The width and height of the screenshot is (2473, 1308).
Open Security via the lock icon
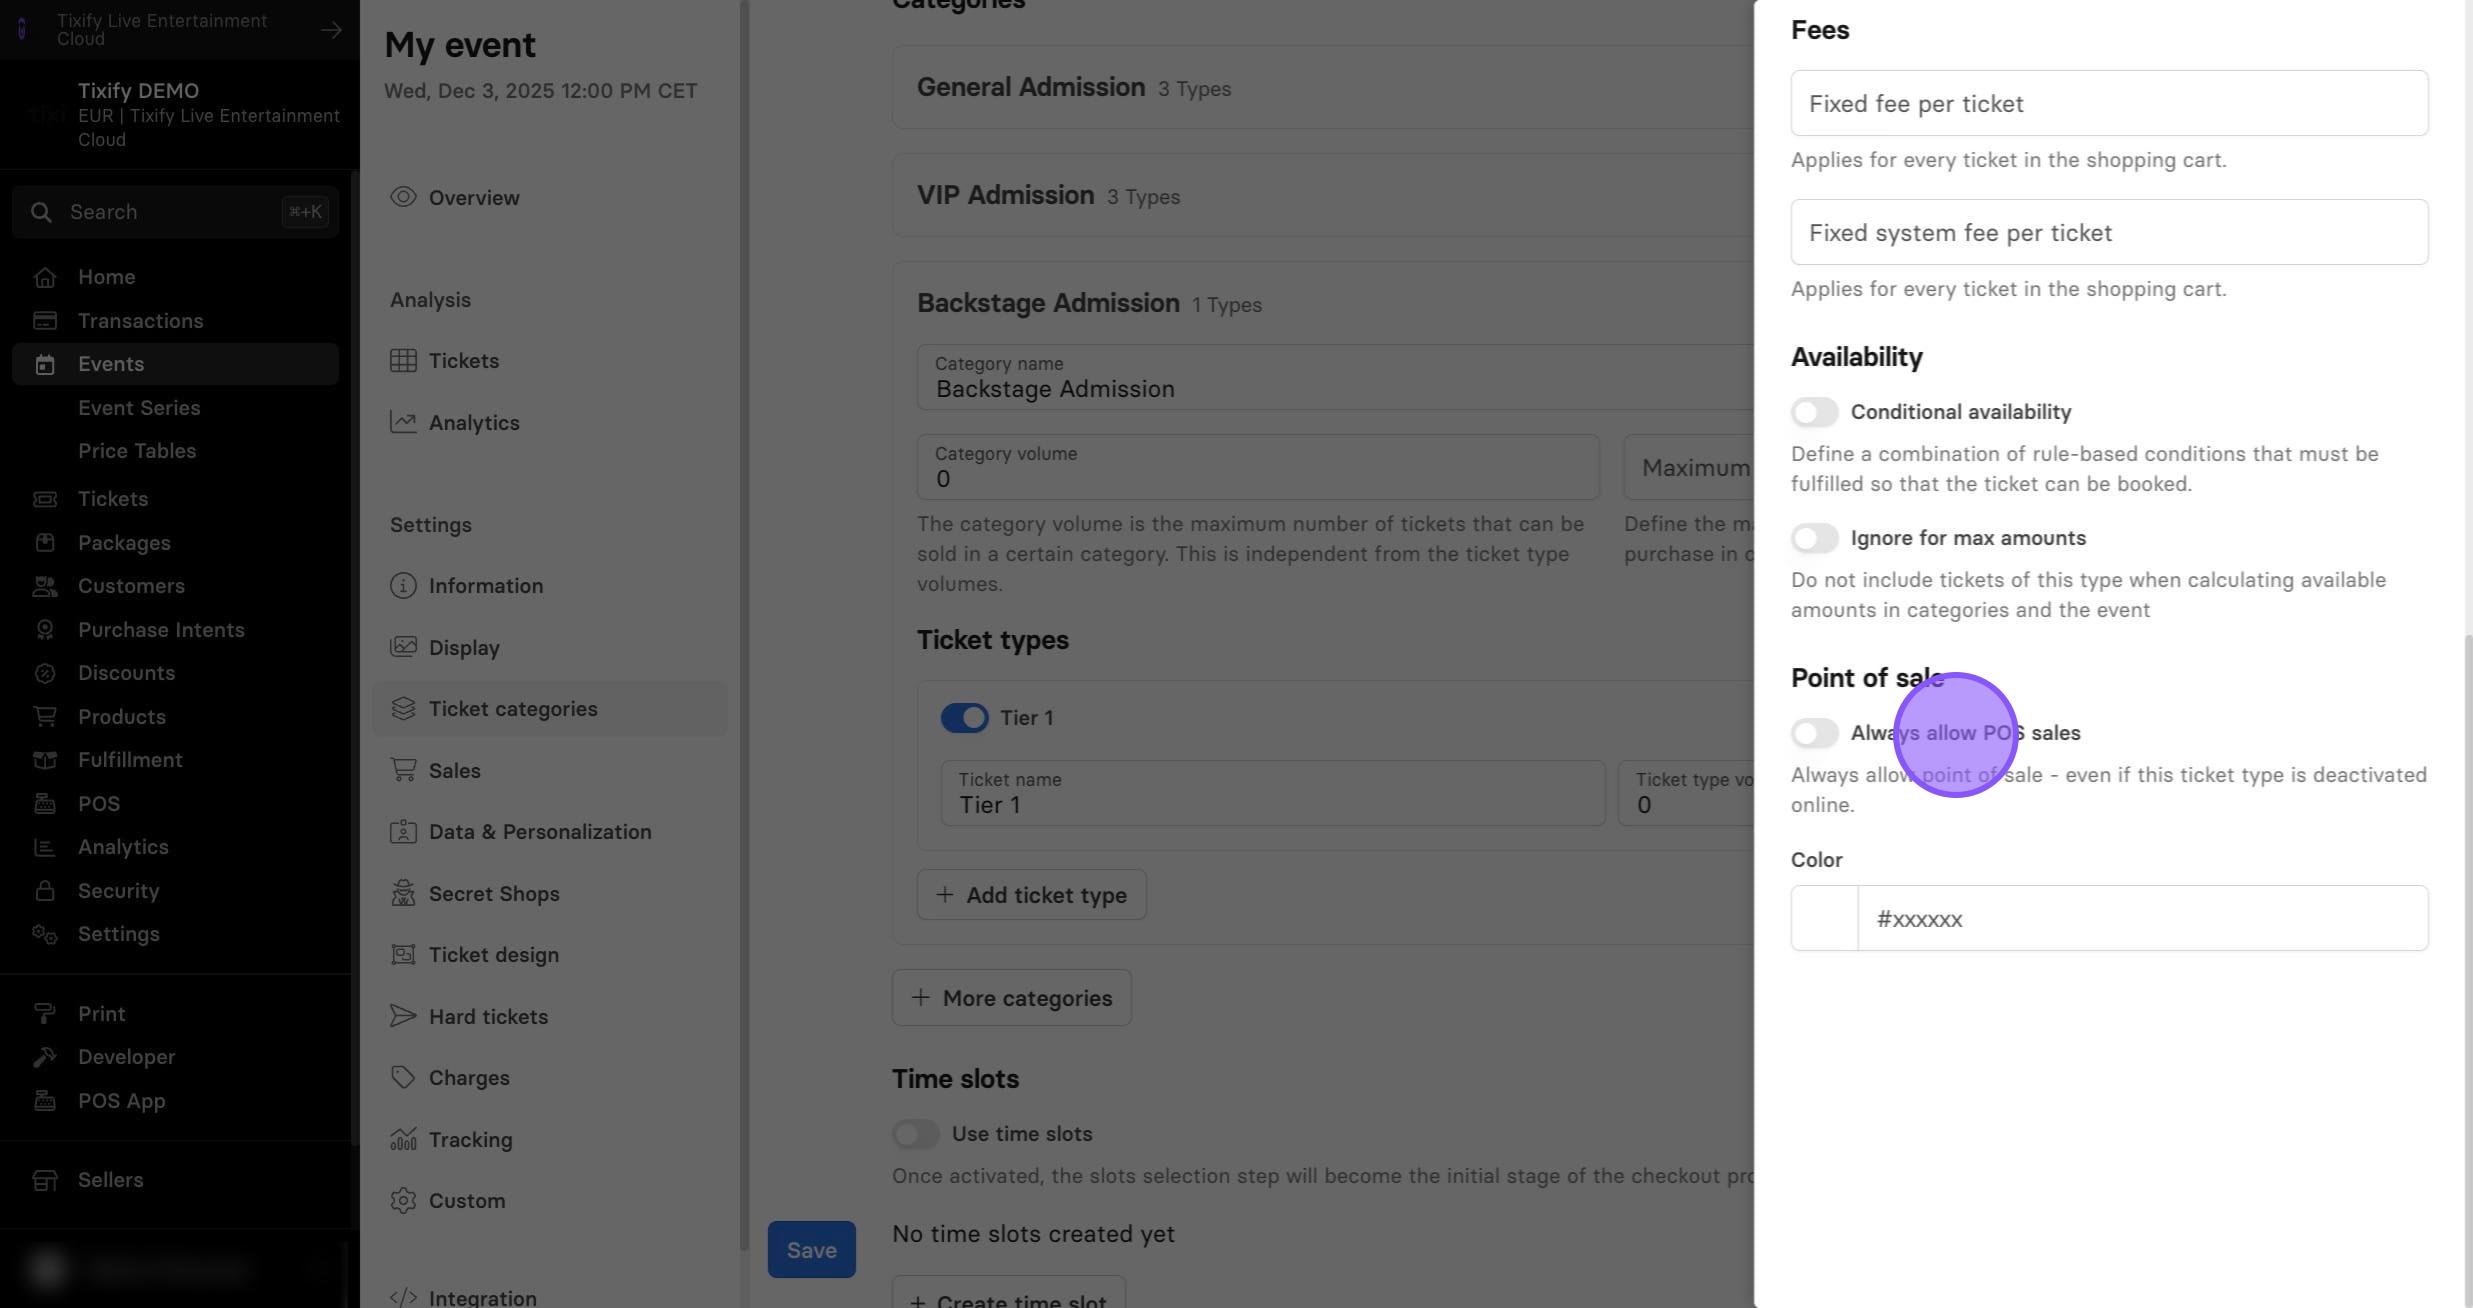tap(44, 891)
